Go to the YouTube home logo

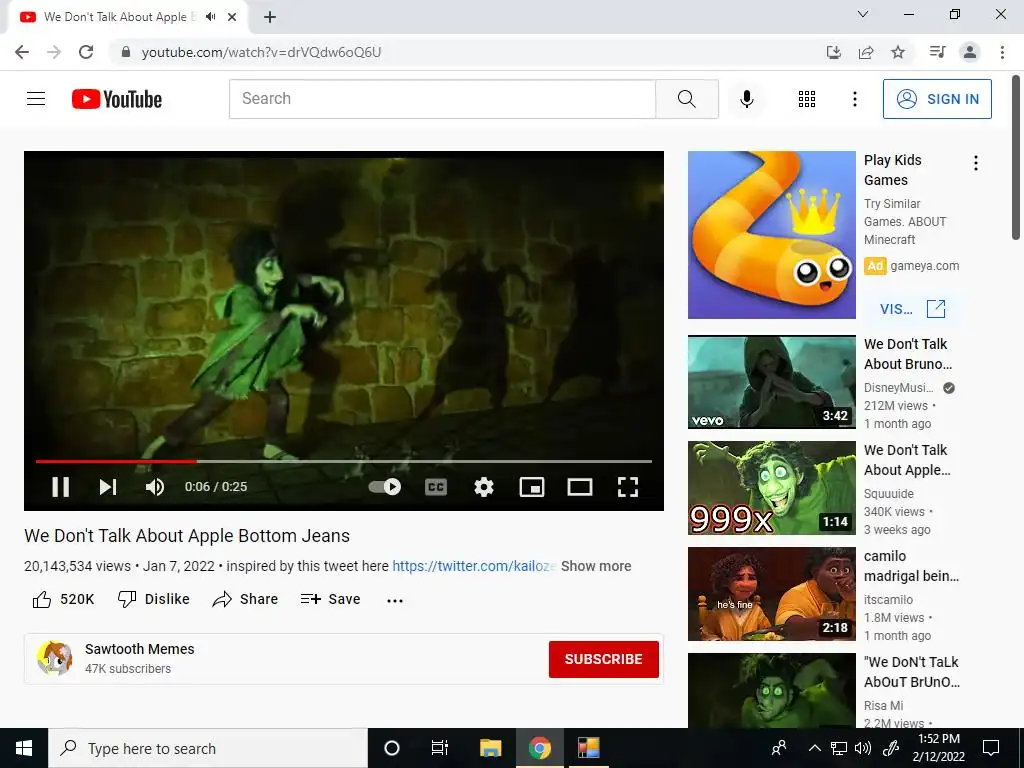[x=117, y=99]
